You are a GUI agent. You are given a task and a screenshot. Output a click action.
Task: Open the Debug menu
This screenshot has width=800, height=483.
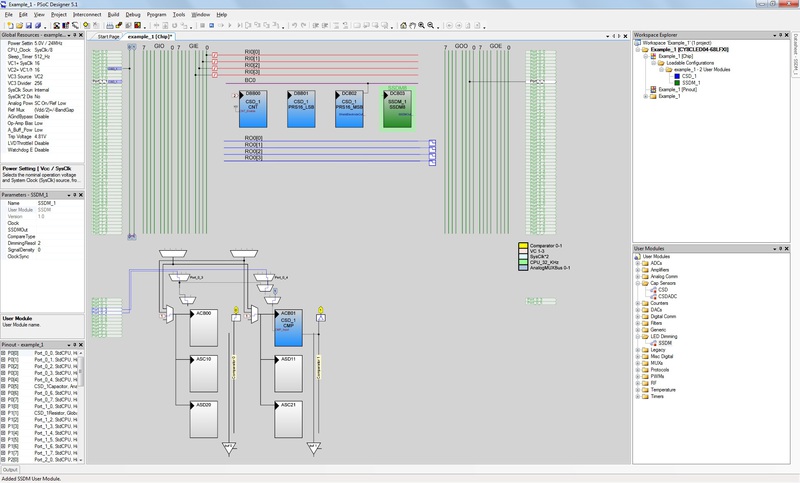(x=133, y=15)
